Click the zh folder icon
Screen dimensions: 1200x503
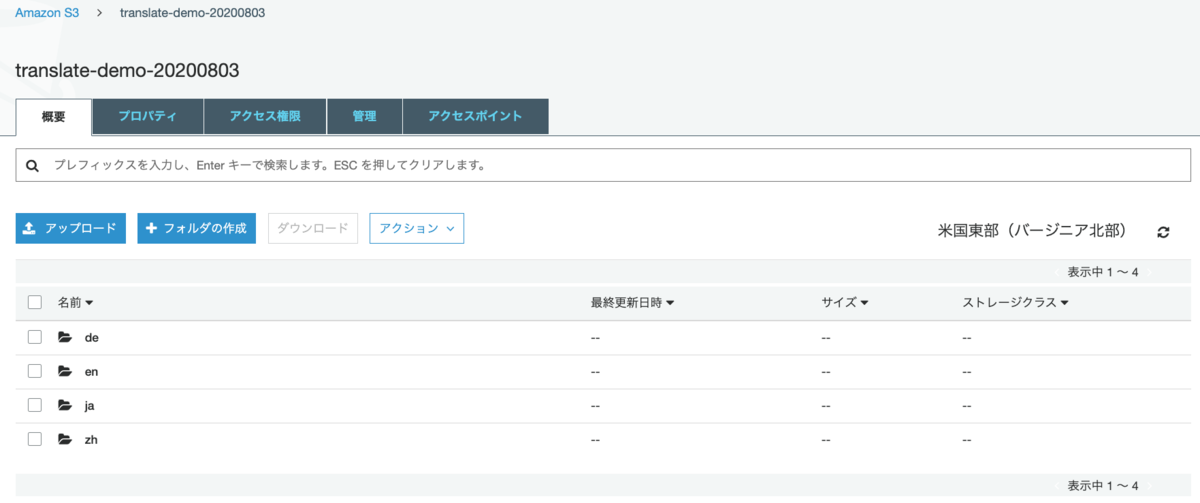tap(65, 439)
